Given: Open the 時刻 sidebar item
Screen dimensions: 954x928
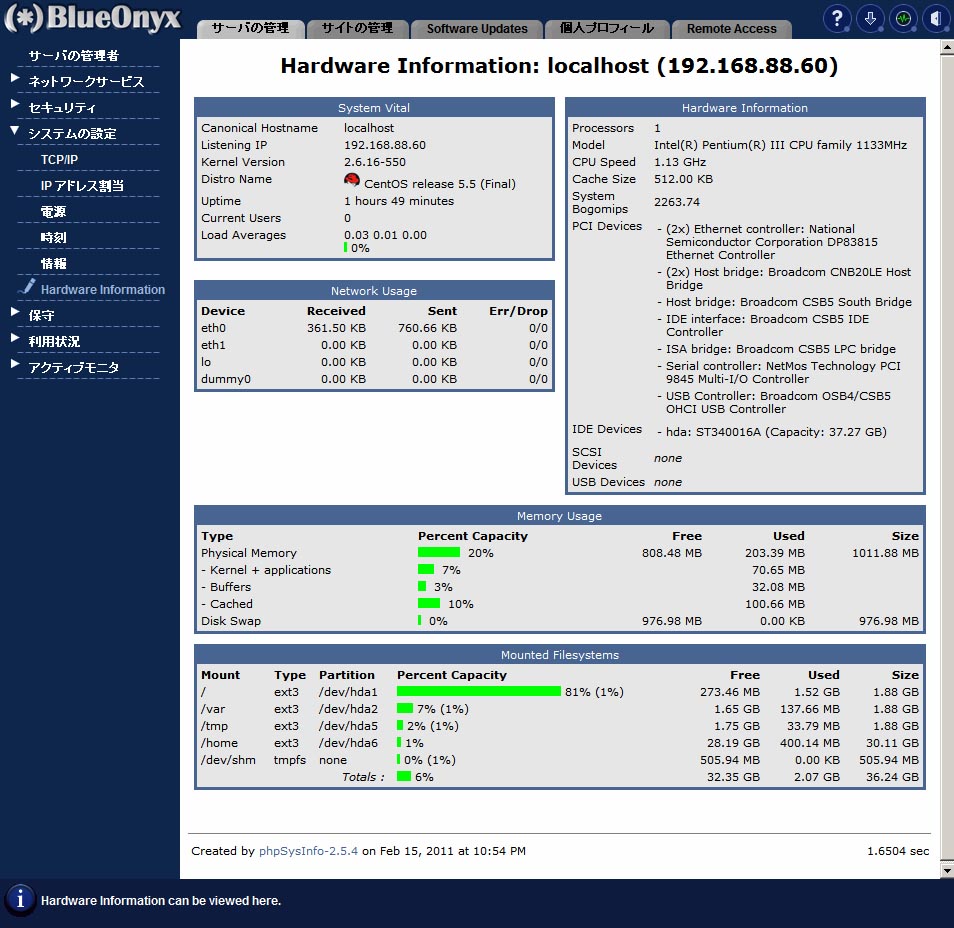Looking at the screenshot, I should (x=54, y=238).
